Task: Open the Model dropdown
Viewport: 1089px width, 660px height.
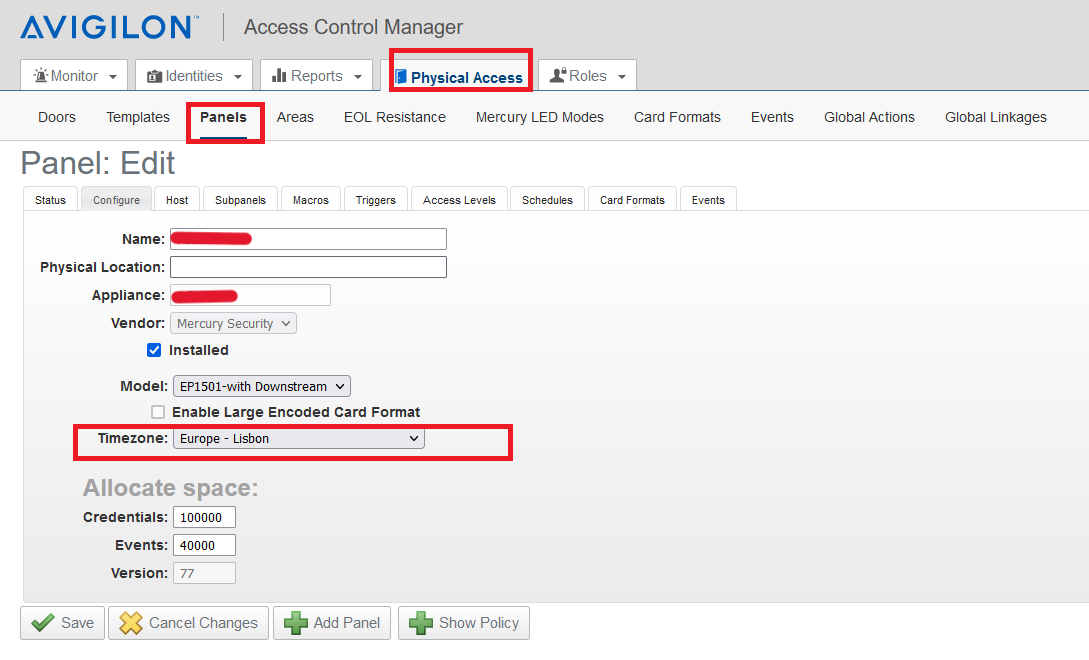Action: click(261, 386)
